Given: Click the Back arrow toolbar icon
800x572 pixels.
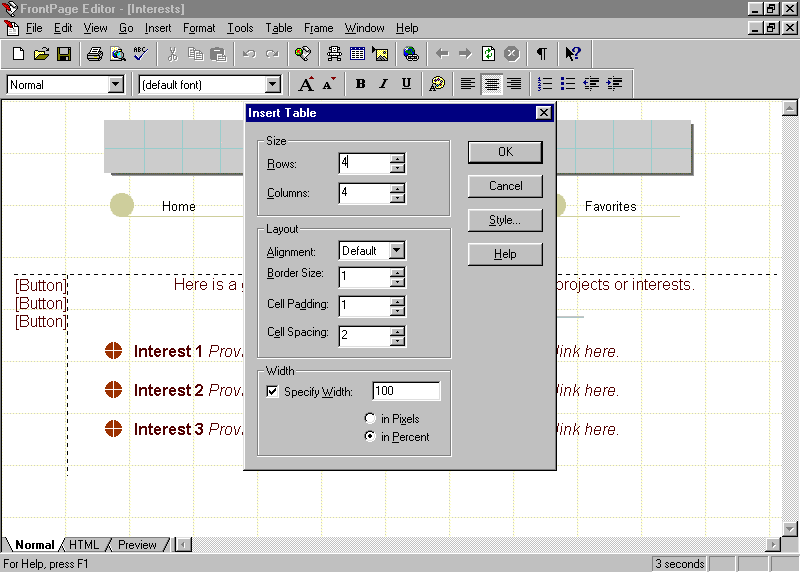Looking at the screenshot, I should pyautogui.click(x=442, y=54).
